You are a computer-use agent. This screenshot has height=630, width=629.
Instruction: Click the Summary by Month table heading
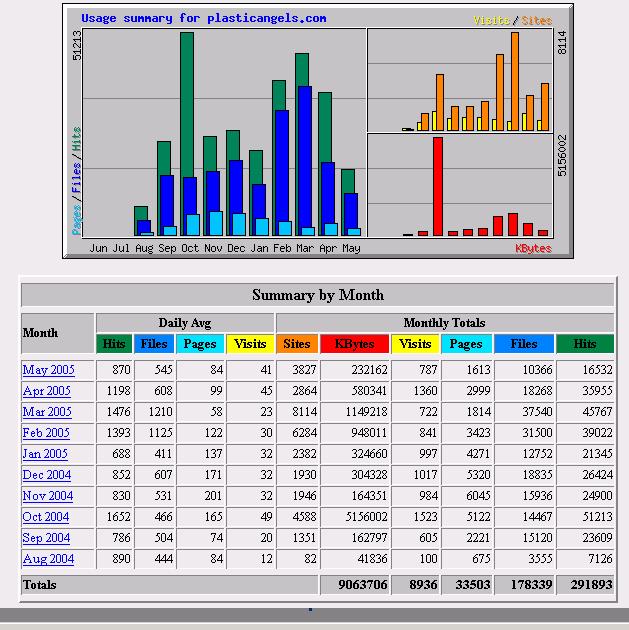(317, 295)
